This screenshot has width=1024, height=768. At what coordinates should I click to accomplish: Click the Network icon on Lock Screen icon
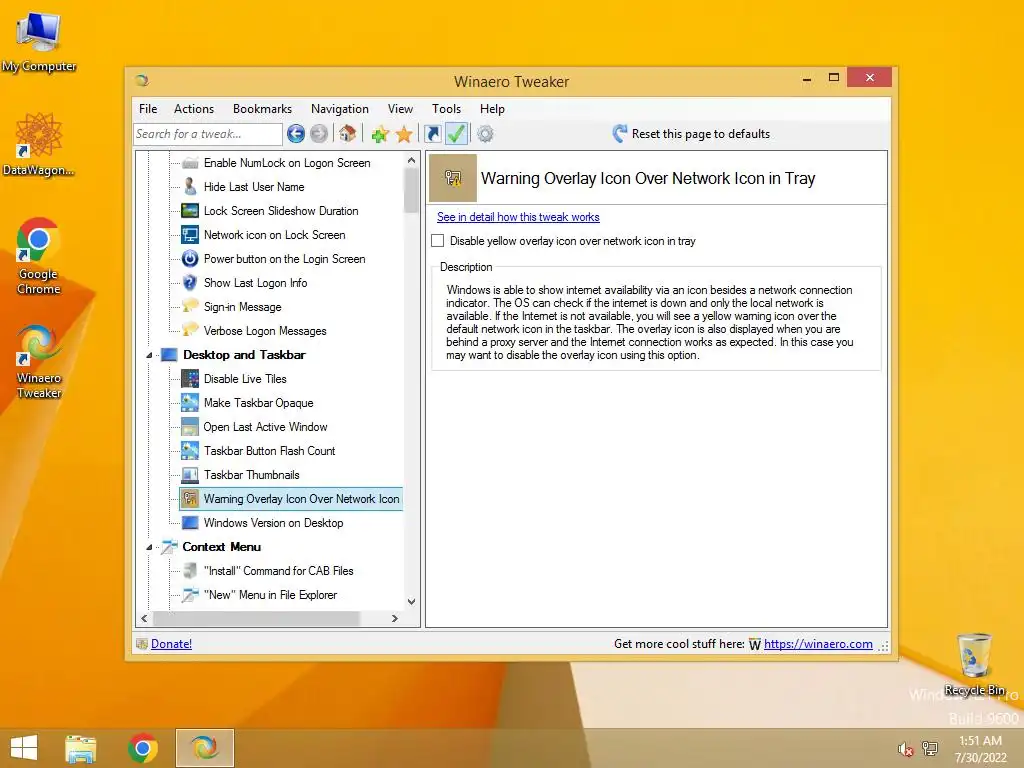(190, 234)
